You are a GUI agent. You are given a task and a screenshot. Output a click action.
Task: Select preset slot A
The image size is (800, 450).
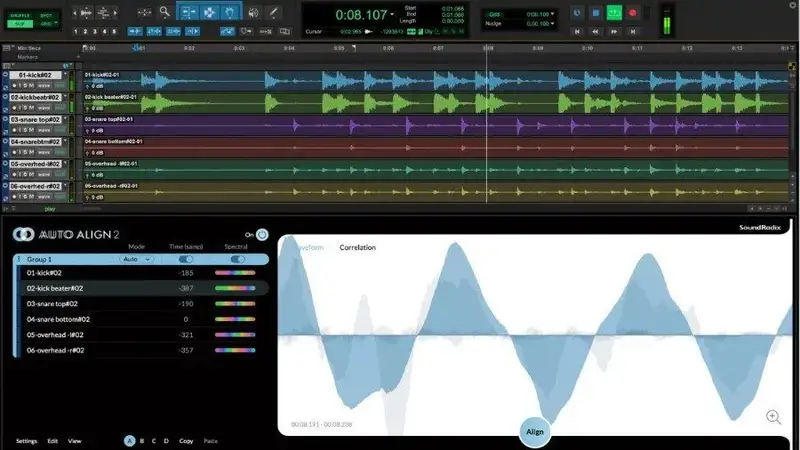tap(130, 441)
